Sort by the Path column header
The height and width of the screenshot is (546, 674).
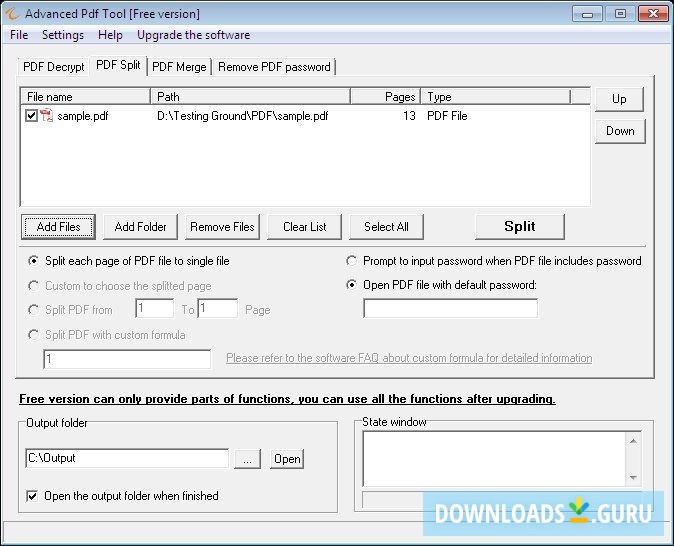click(x=250, y=97)
